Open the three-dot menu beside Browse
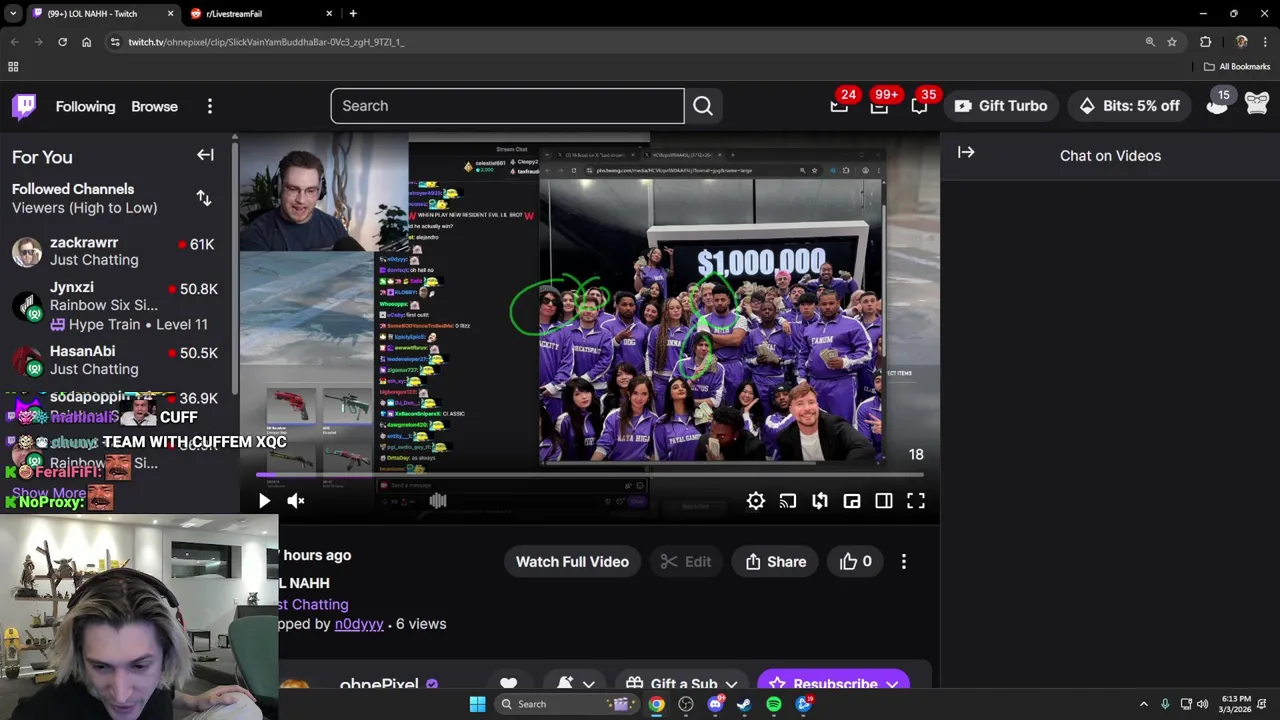The image size is (1280, 720). 209,106
